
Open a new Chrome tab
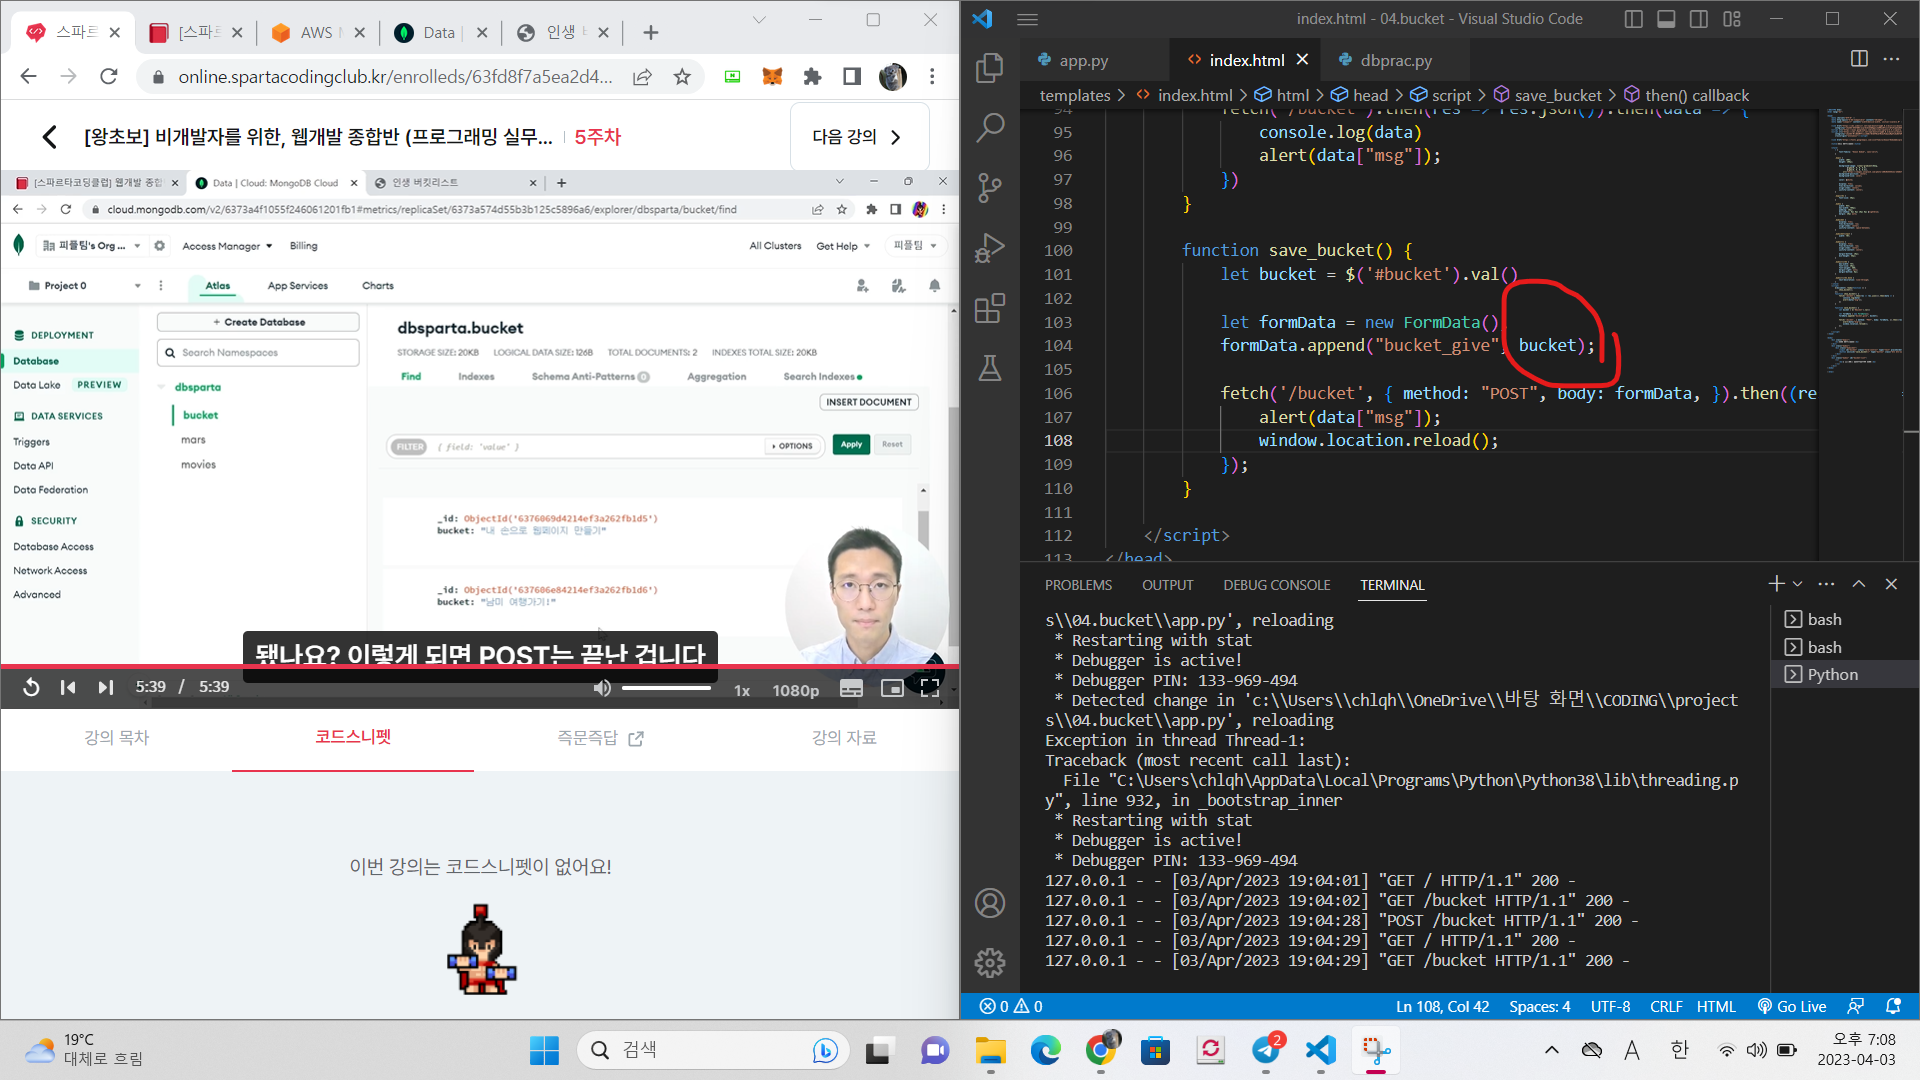pos(651,33)
